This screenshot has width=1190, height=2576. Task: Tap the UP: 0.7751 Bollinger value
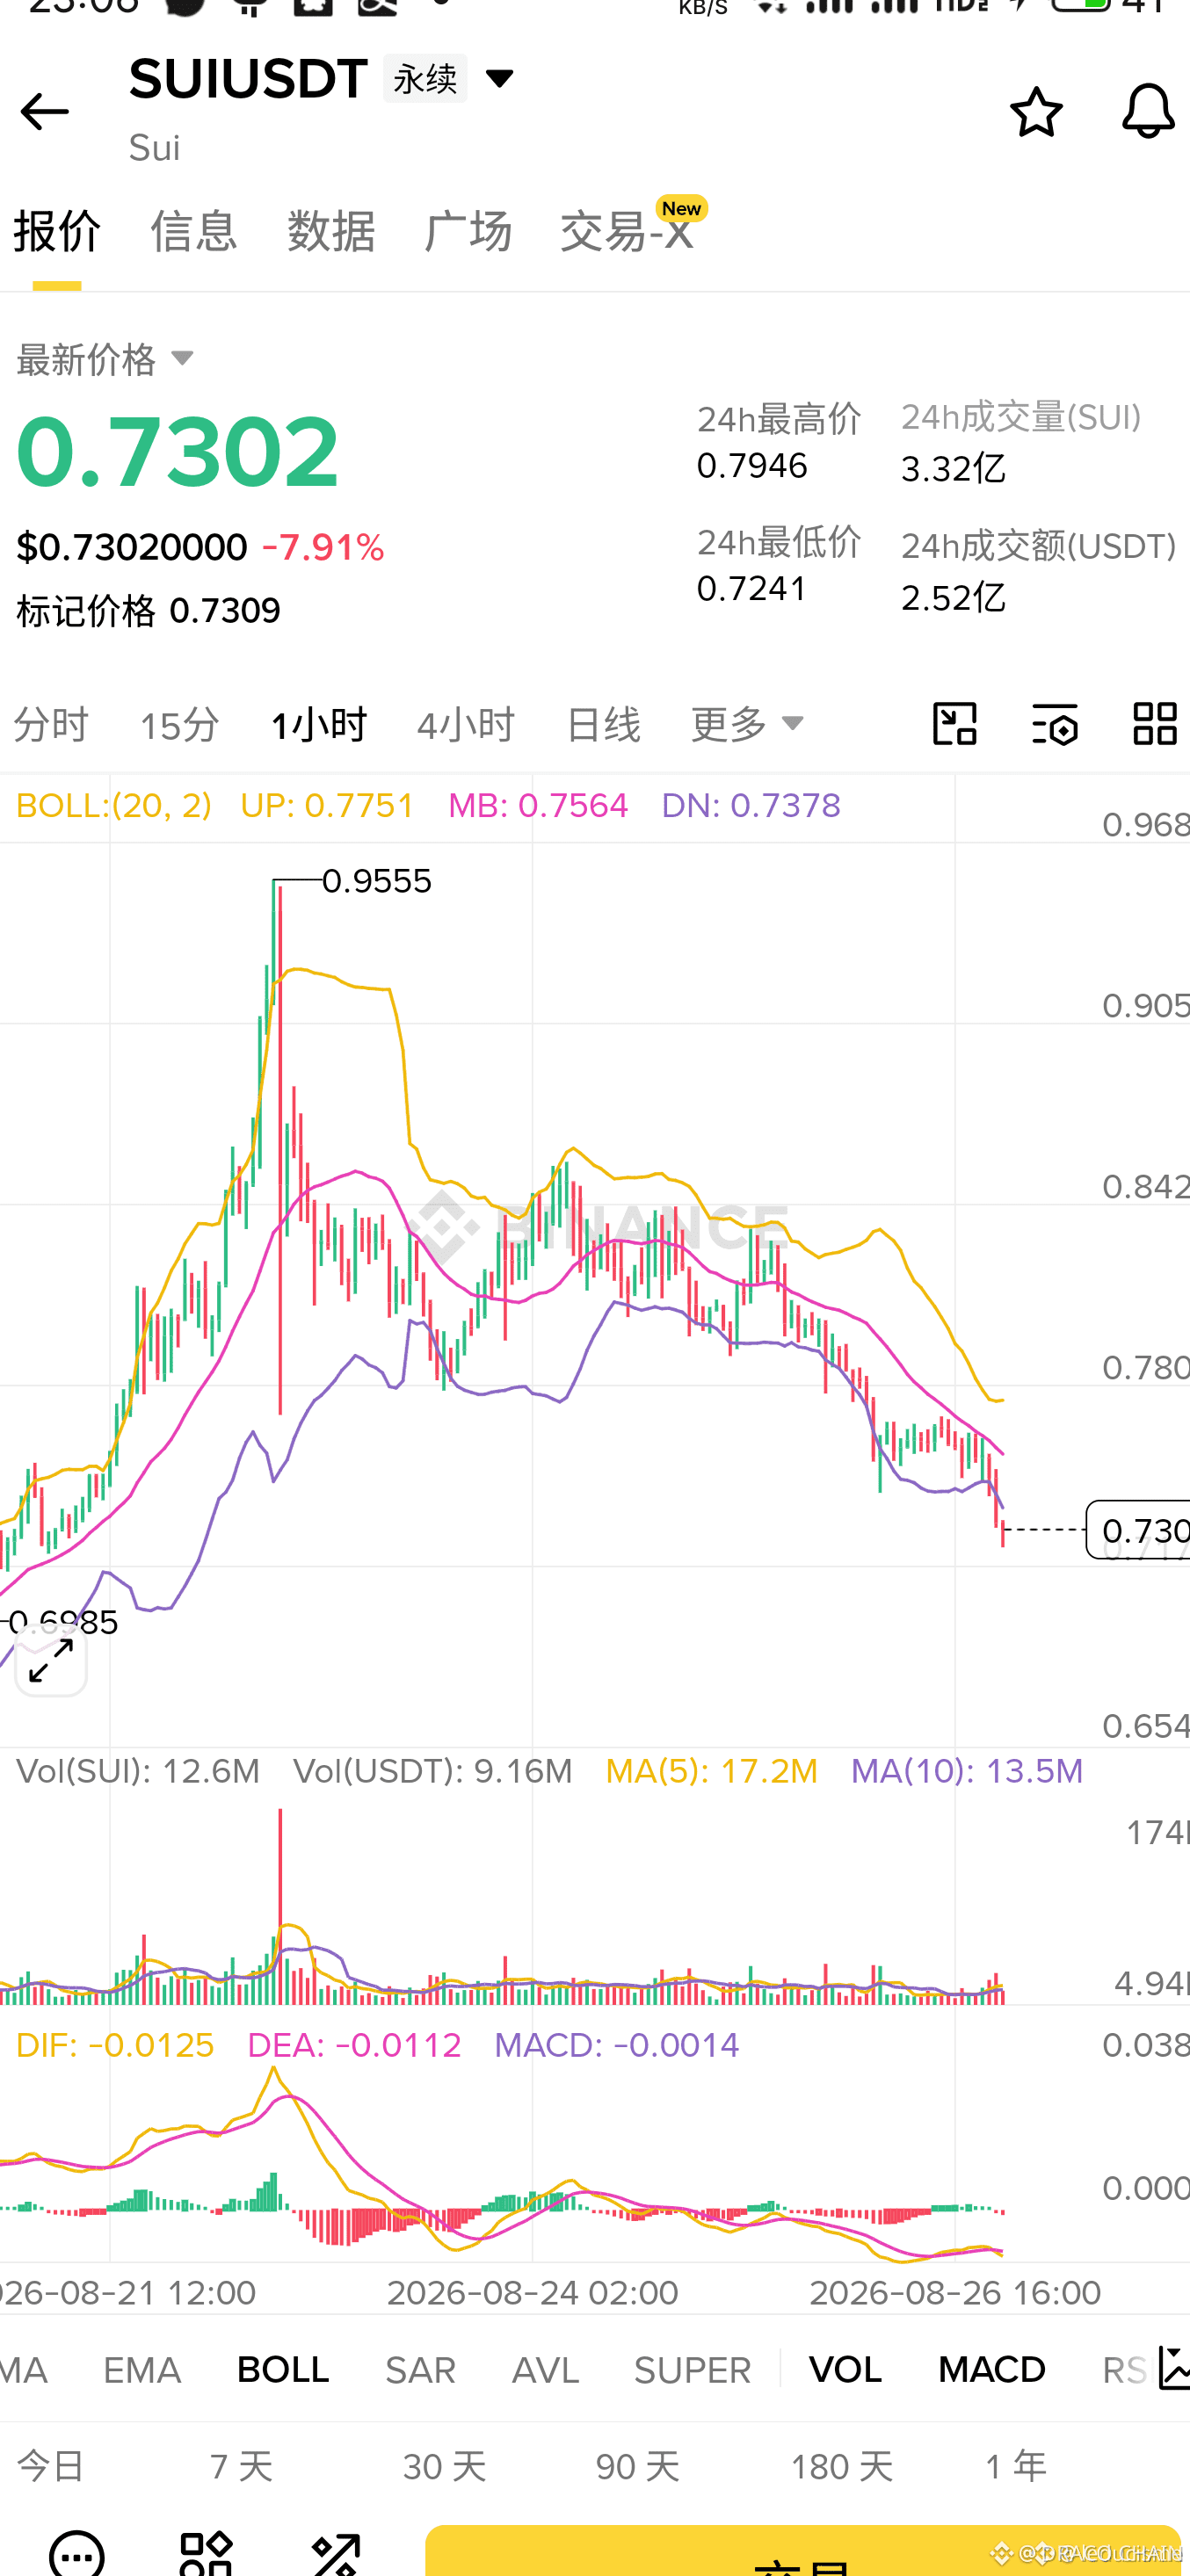[x=327, y=805]
